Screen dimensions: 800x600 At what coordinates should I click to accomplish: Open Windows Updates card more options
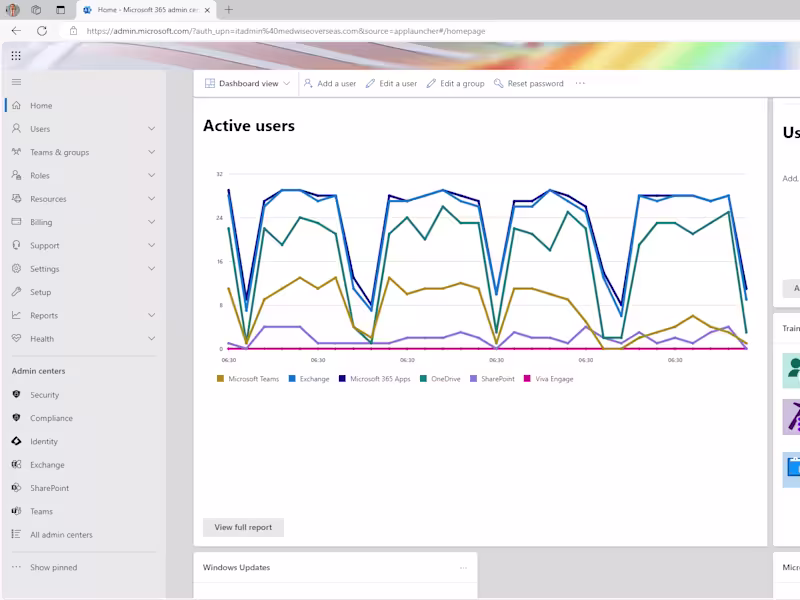point(463,567)
